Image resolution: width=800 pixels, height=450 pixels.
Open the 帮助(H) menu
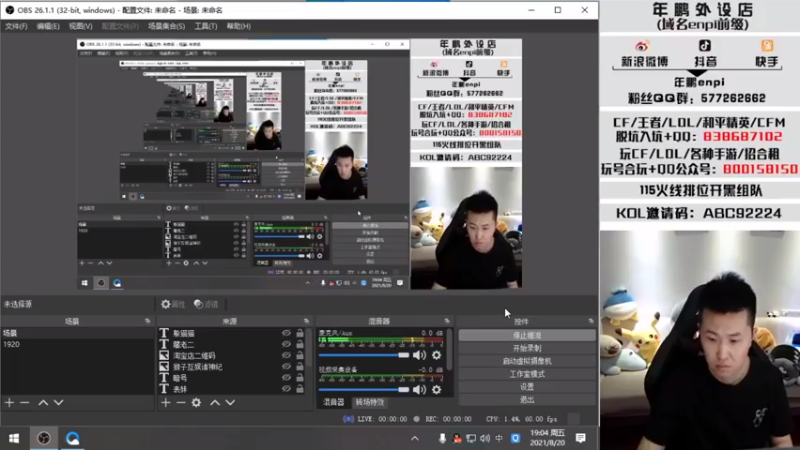click(x=238, y=26)
